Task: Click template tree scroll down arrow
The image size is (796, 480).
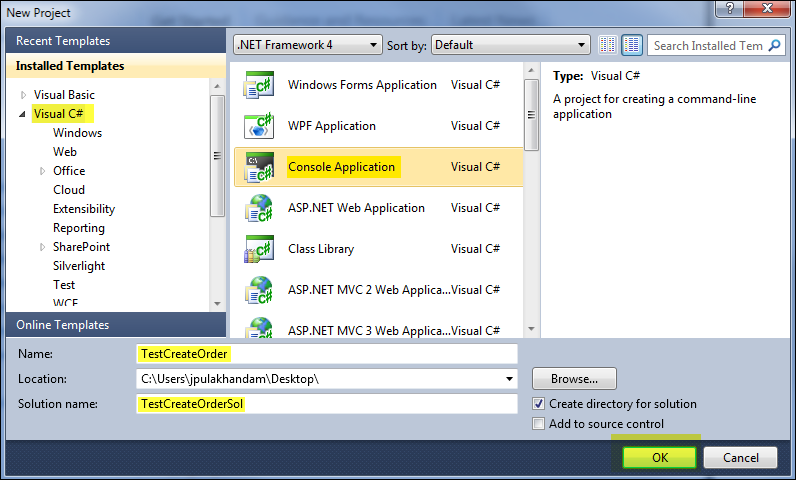Action: [217, 303]
